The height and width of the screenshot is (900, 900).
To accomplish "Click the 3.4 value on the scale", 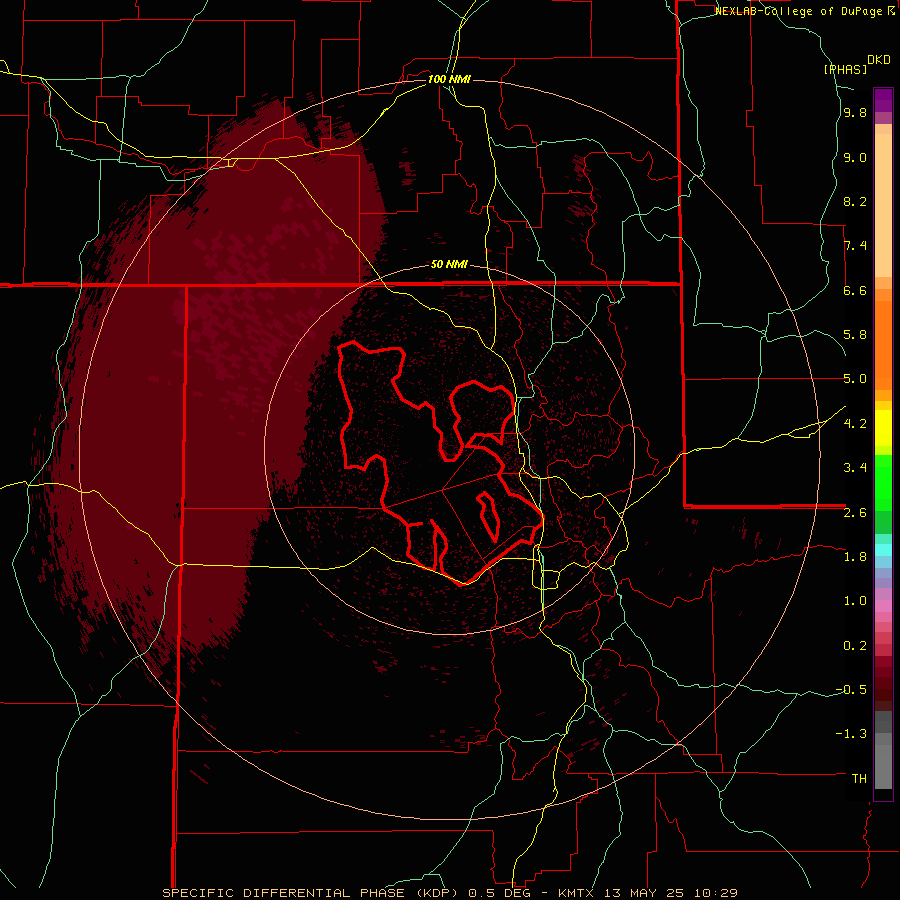I will coord(855,468).
